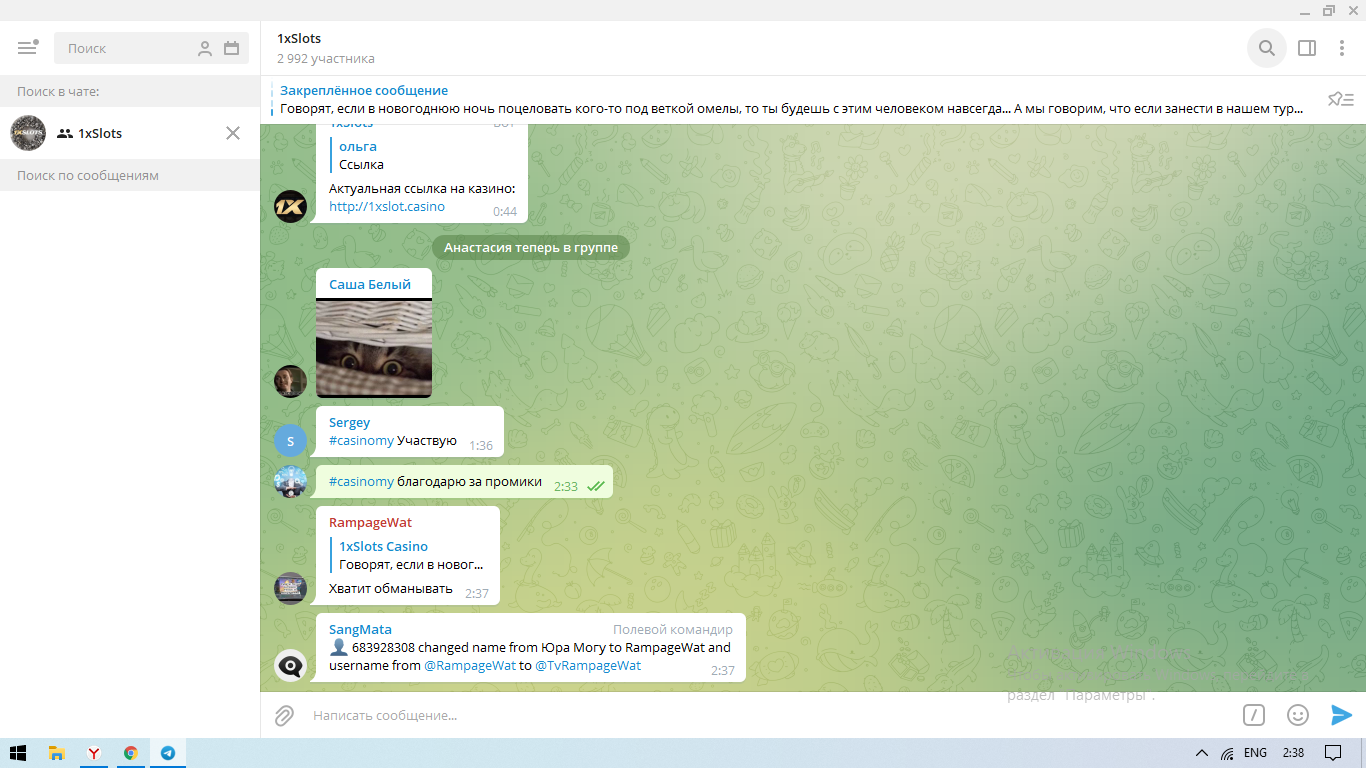The image size is (1366, 768).
Task: Expand Windows system tray hidden icons
Action: tap(1201, 753)
